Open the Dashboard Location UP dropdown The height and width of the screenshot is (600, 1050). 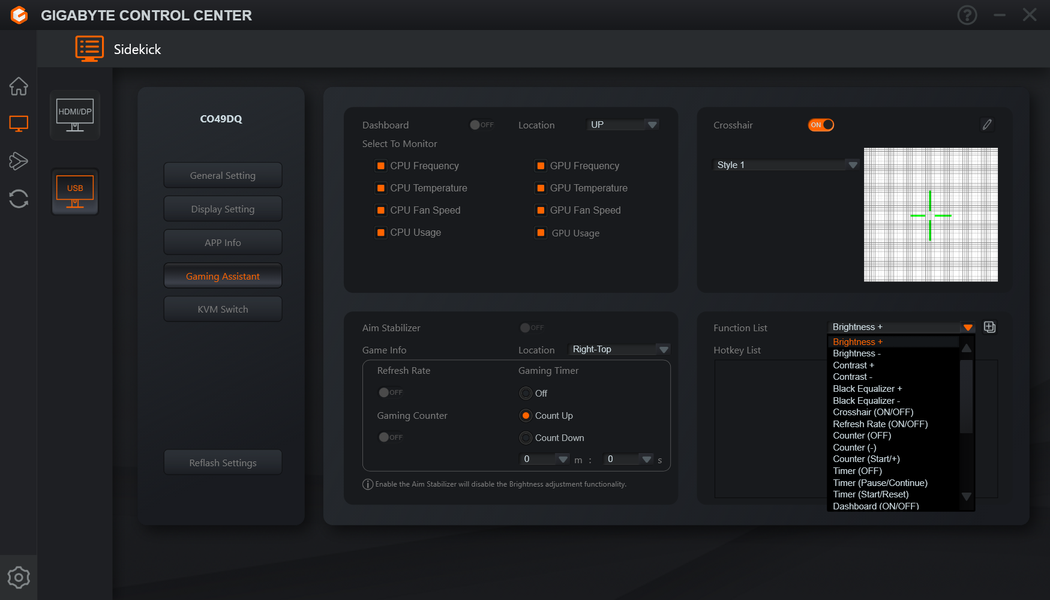click(x=623, y=125)
